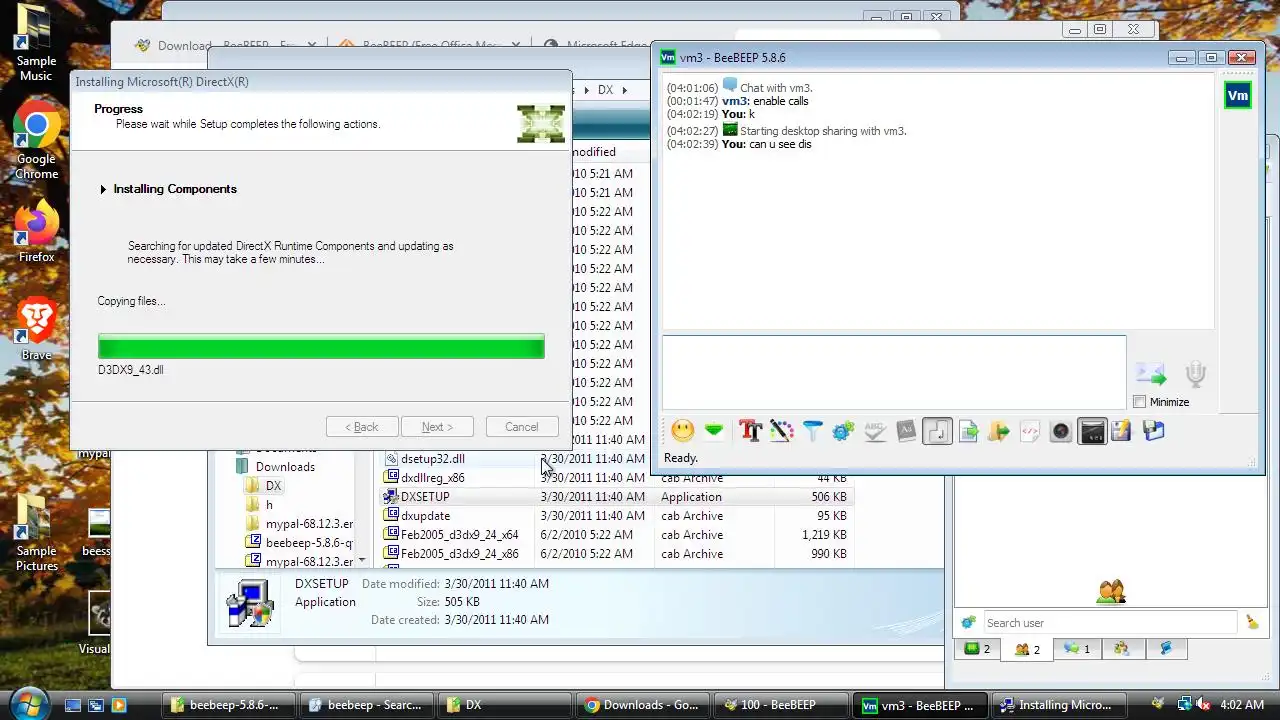Click the broom clear search icon
1280x720 pixels.
(1252, 622)
